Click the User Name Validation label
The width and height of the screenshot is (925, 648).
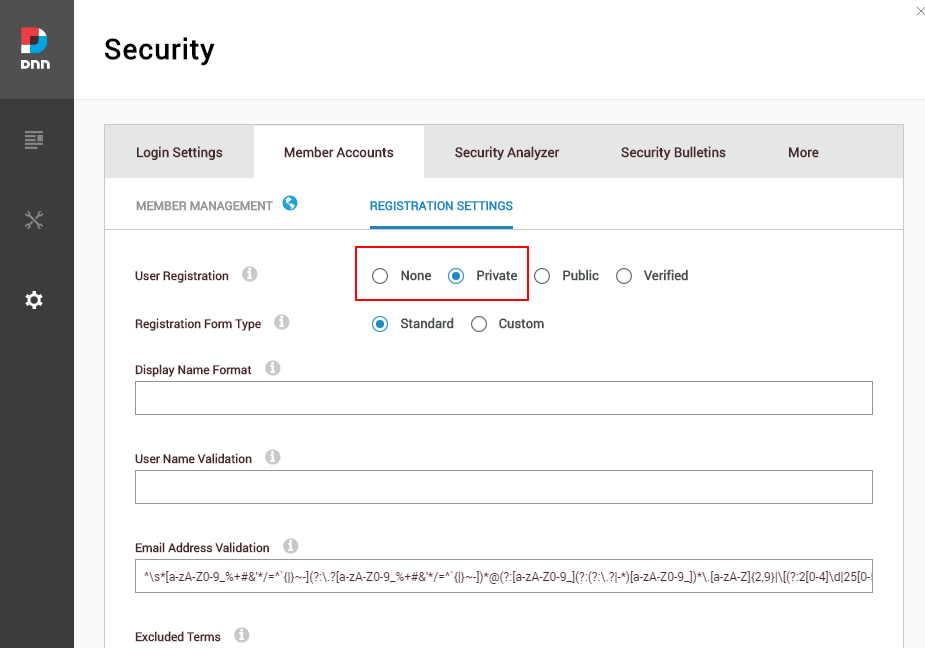(193, 459)
